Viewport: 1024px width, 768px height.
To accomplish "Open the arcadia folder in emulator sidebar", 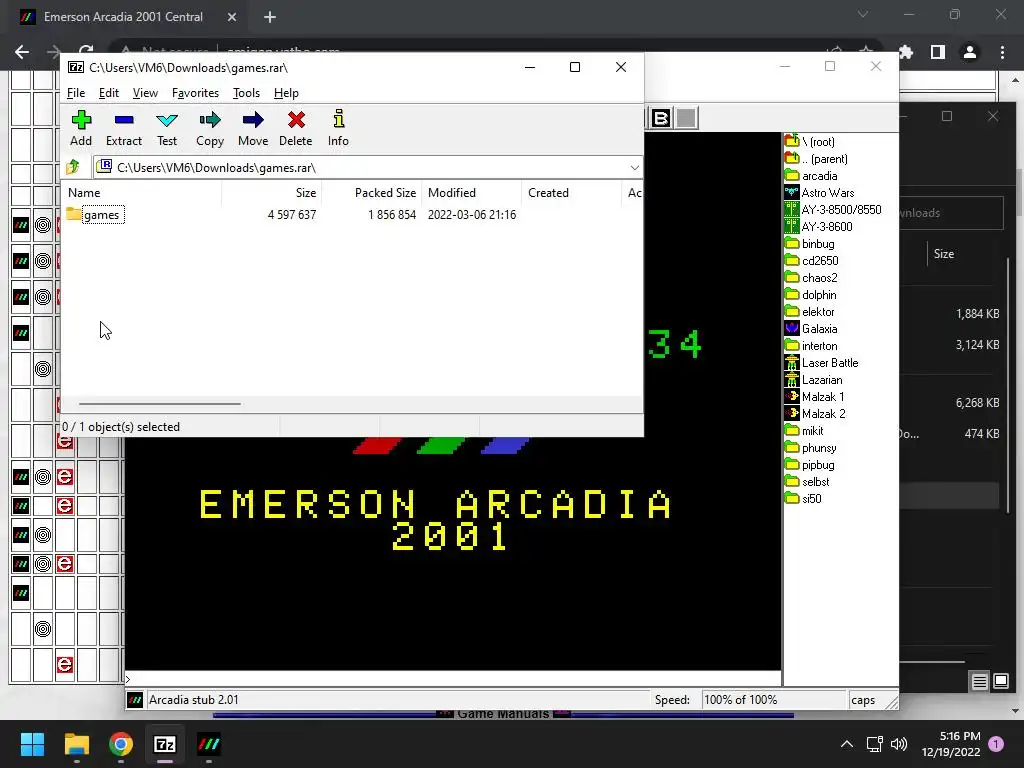I will (x=811, y=176).
